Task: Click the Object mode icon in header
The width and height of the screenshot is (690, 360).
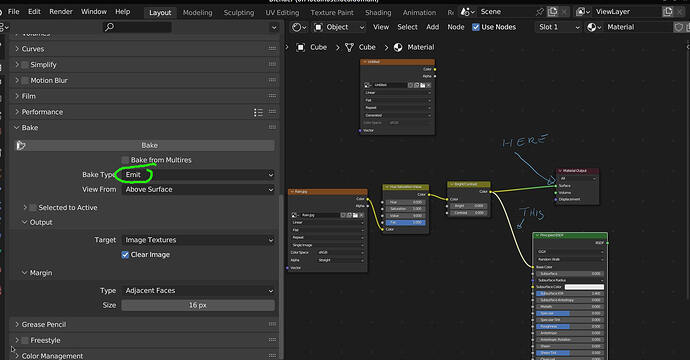Action: [x=318, y=27]
